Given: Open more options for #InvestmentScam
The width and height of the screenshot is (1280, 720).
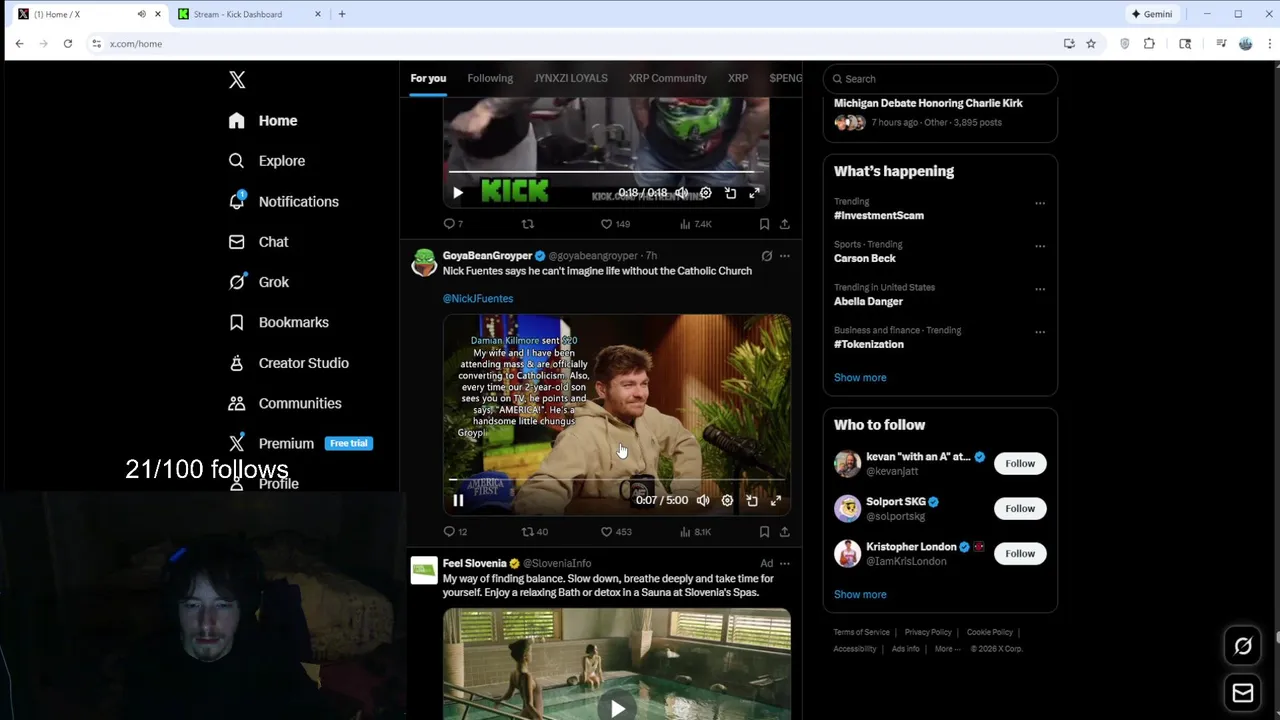Looking at the screenshot, I should coord(1040,203).
